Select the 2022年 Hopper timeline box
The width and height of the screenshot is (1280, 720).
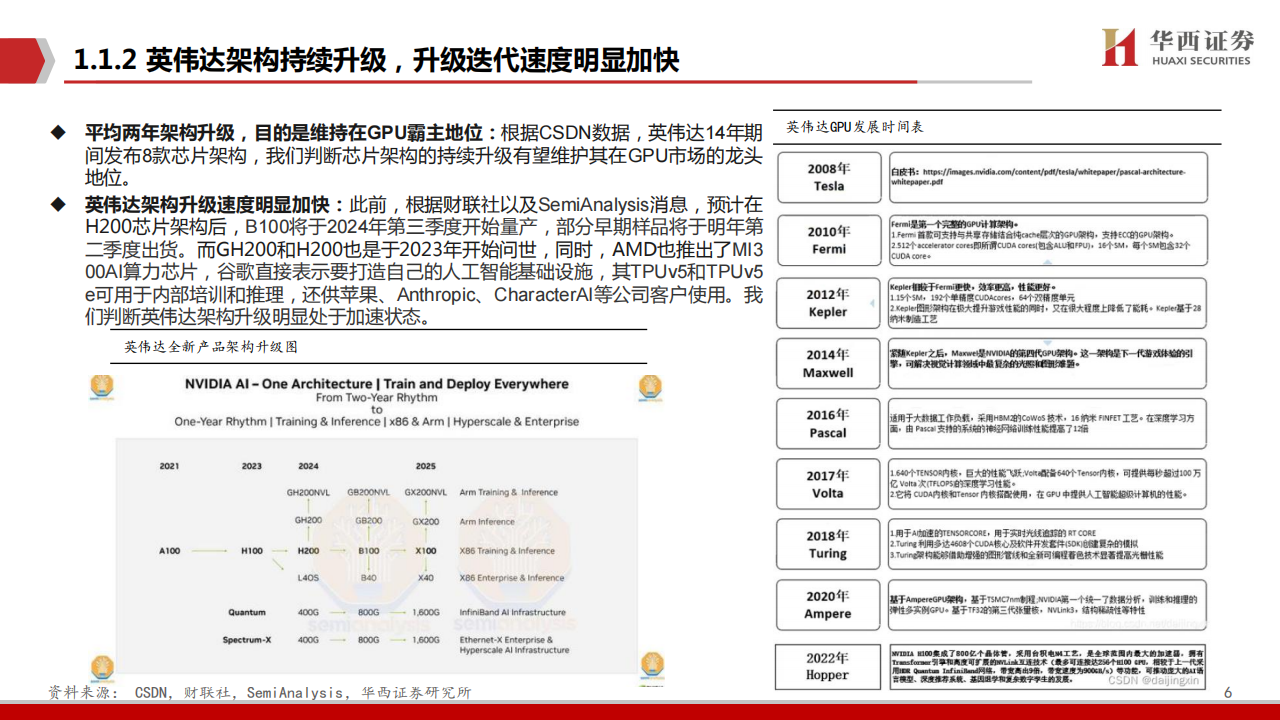click(x=828, y=666)
